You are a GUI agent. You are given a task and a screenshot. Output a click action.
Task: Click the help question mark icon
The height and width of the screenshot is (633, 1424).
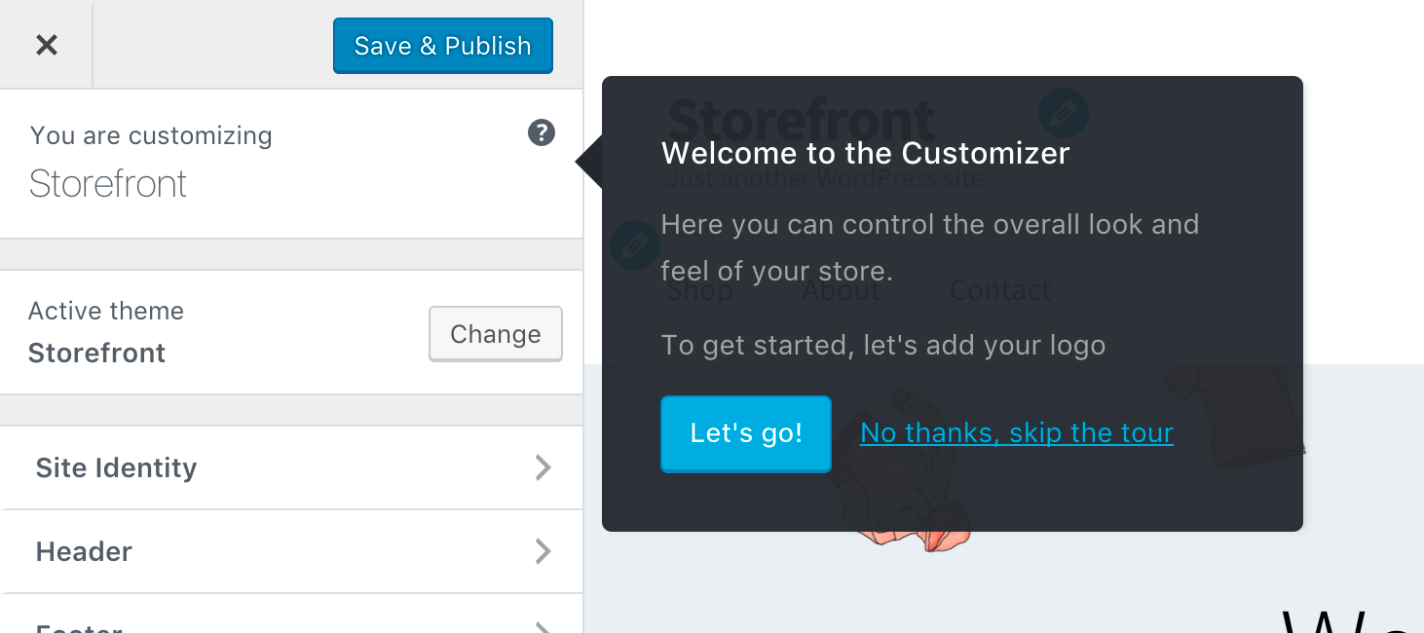(541, 133)
